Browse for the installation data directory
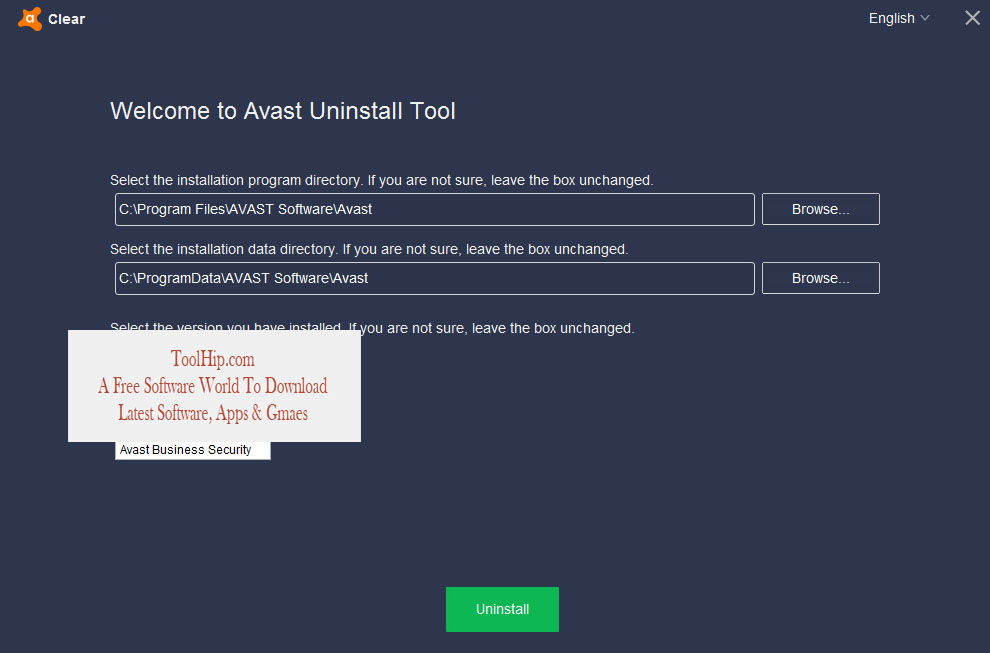This screenshot has height=653, width=990. (820, 278)
